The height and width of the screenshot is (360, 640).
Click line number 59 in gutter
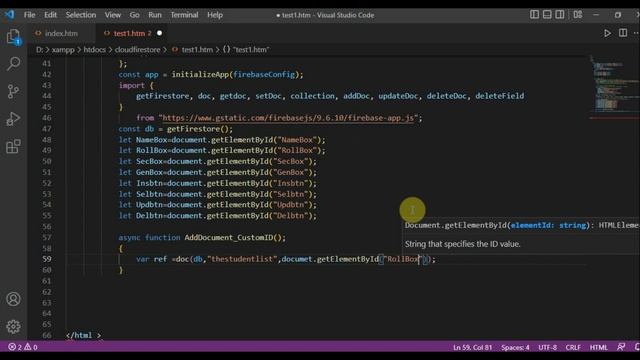click(x=47, y=259)
